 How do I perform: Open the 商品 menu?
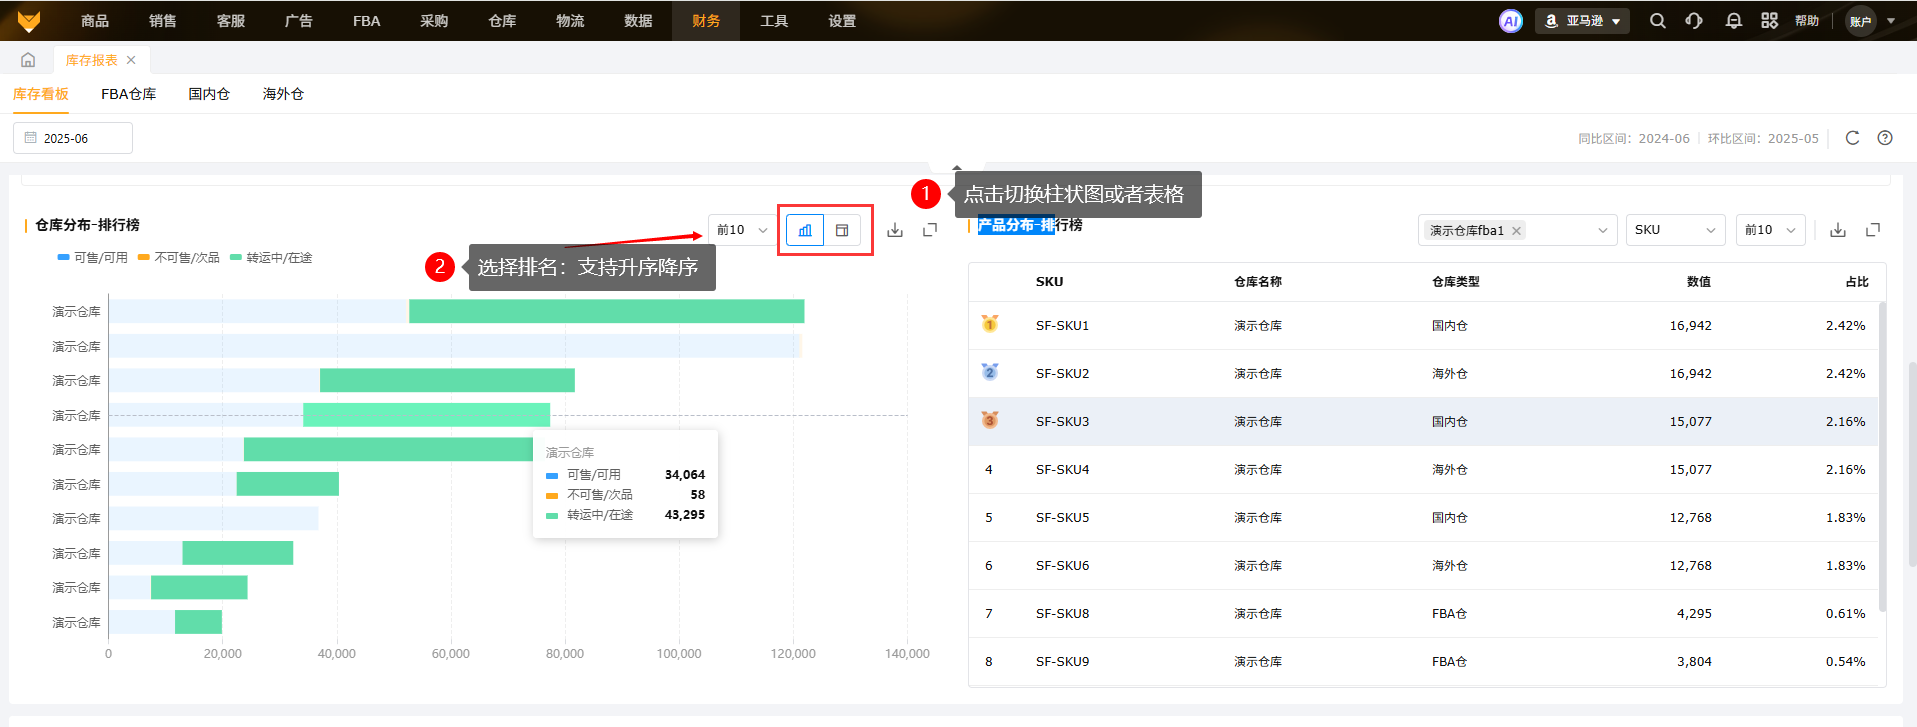tap(95, 21)
